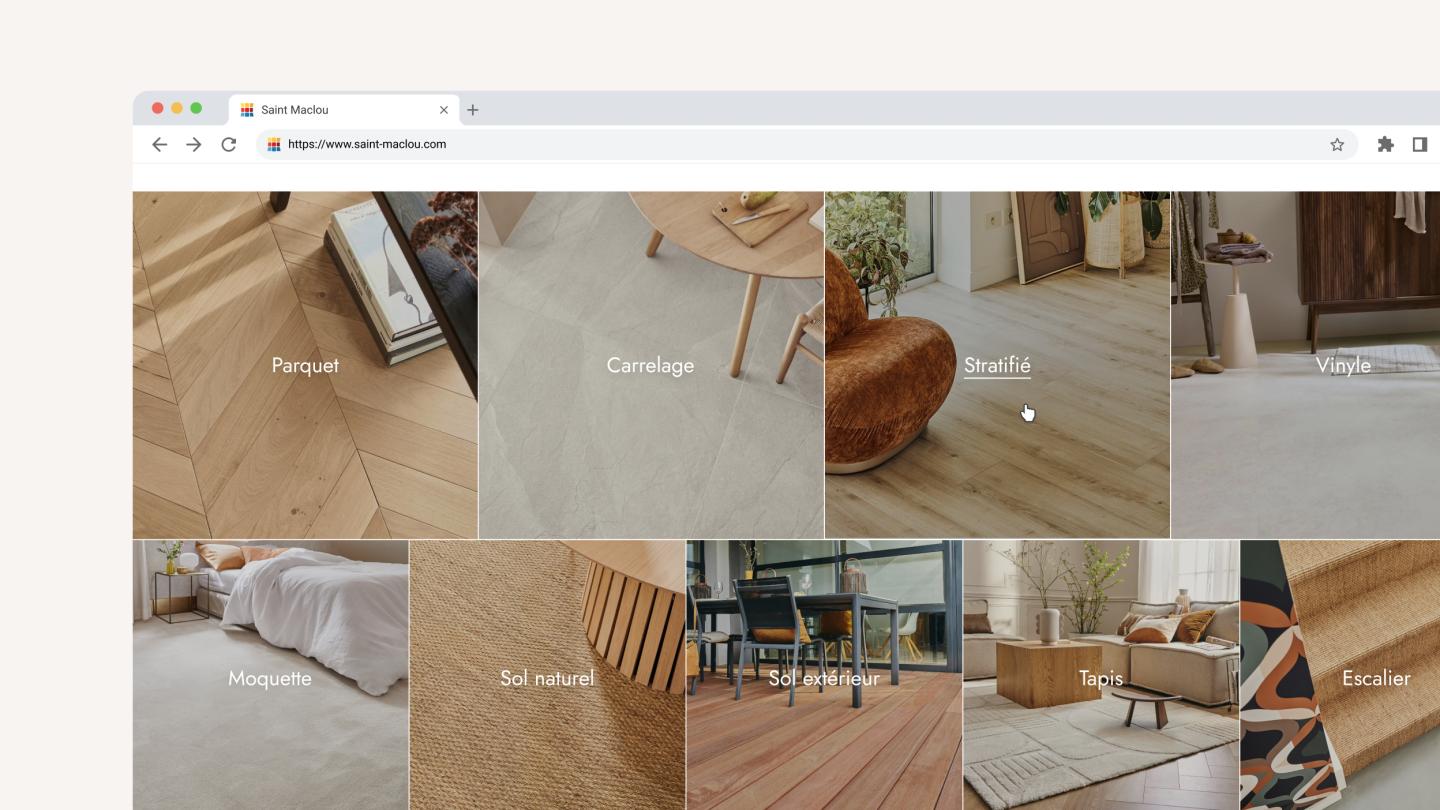Open the browser side panel icon
The width and height of the screenshot is (1440, 810).
pyautogui.click(x=1420, y=144)
